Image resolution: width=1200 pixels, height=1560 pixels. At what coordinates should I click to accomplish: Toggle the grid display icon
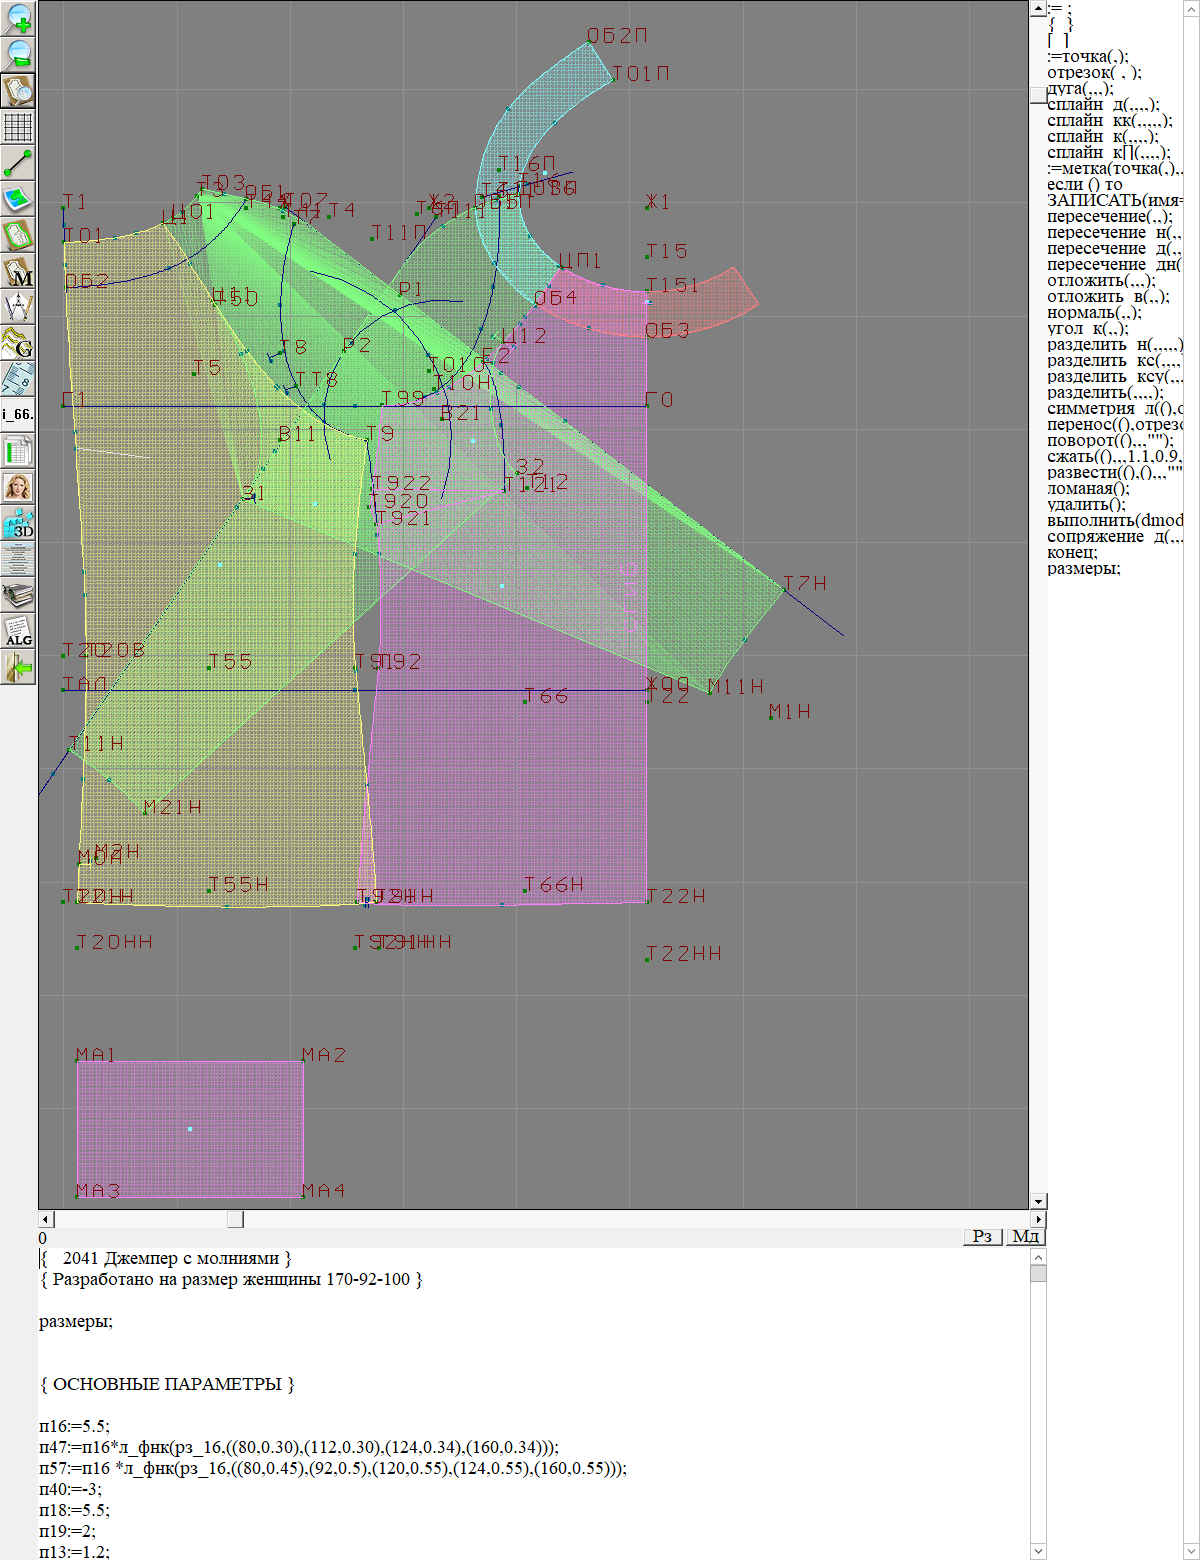[18, 127]
